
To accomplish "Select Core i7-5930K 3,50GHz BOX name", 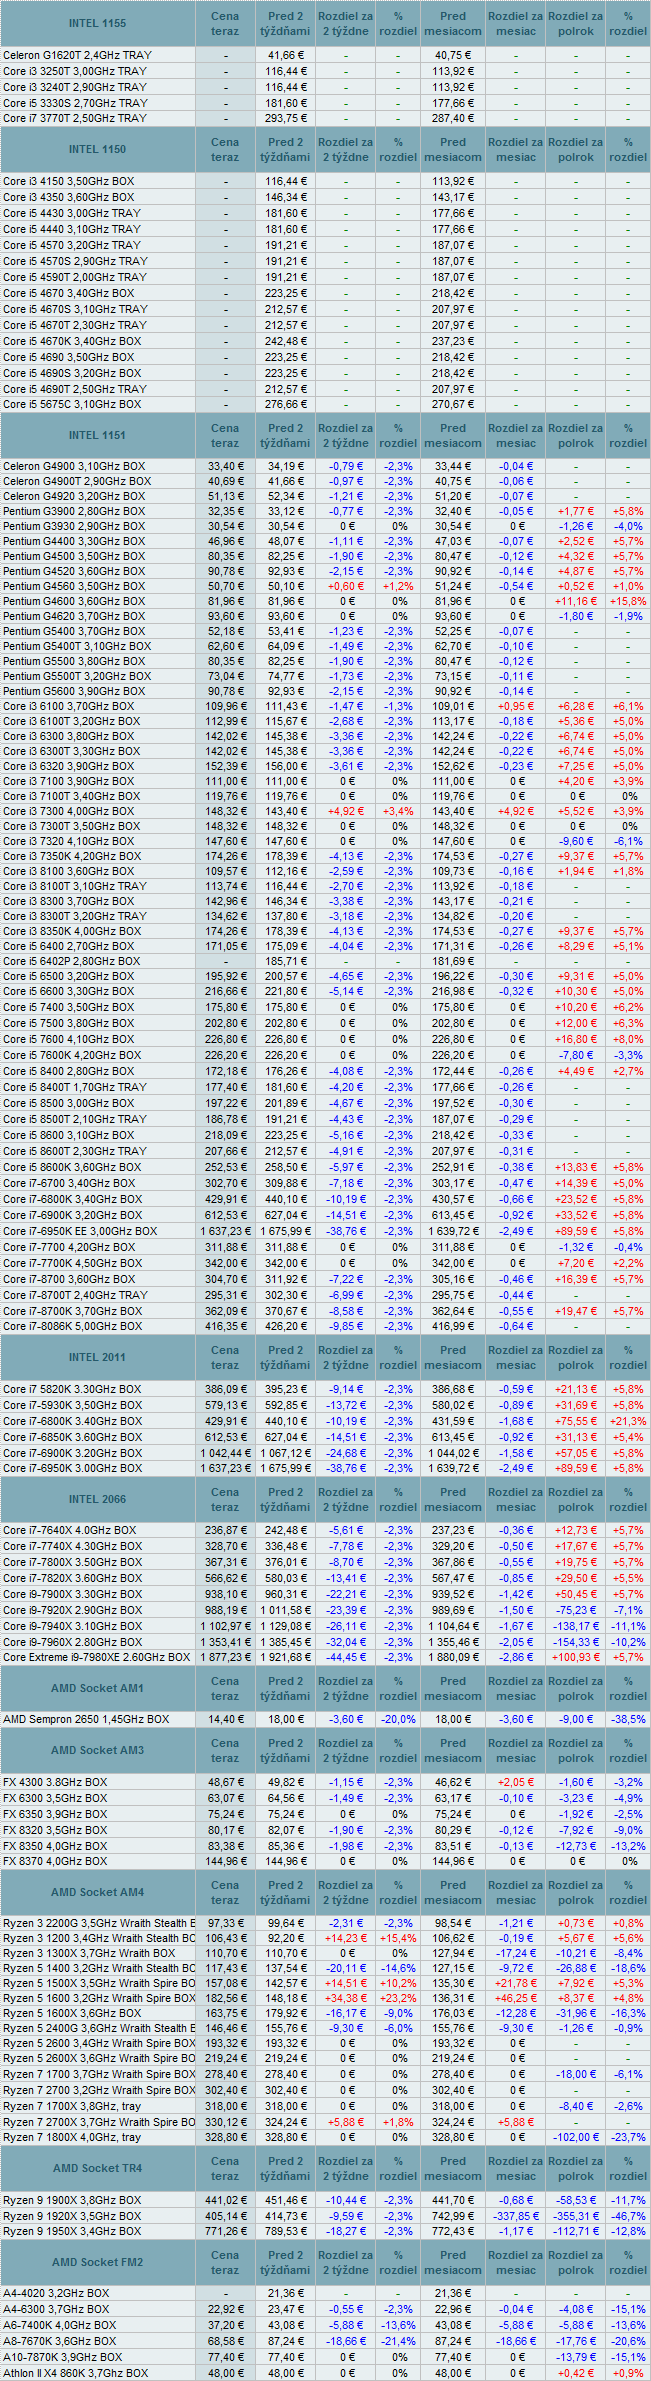I will coord(73,1405).
